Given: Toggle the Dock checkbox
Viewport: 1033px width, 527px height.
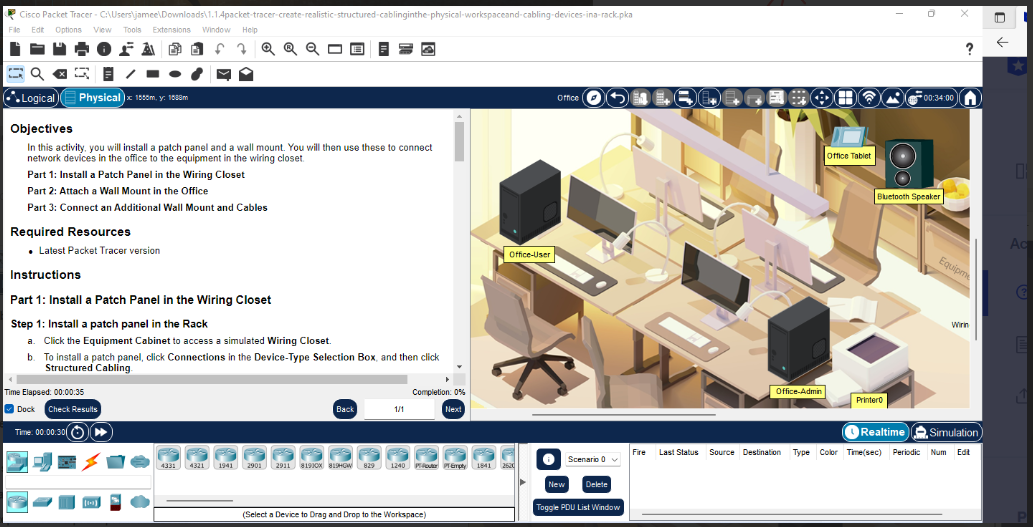Looking at the screenshot, I should (9, 409).
